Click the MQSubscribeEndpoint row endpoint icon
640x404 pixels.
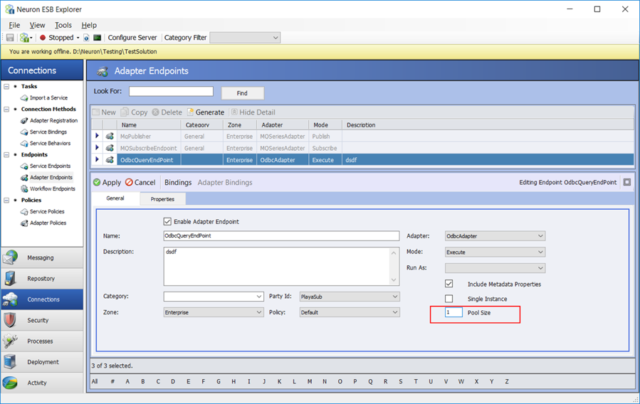click(109, 148)
